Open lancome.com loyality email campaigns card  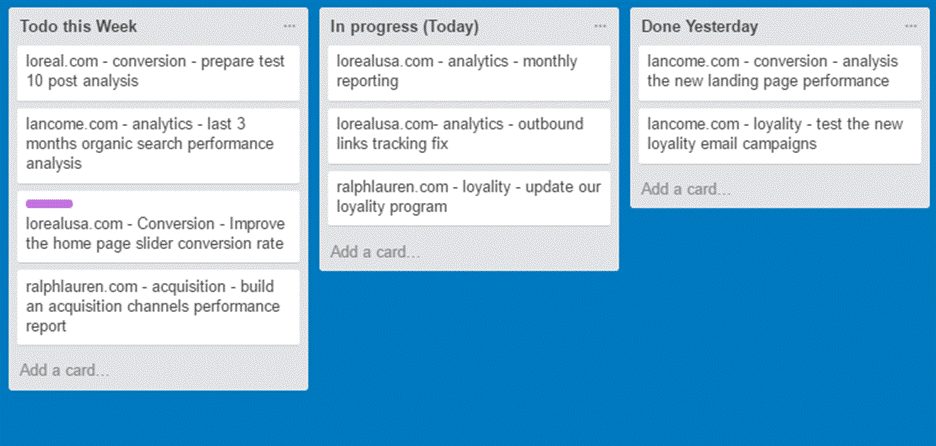(779, 134)
